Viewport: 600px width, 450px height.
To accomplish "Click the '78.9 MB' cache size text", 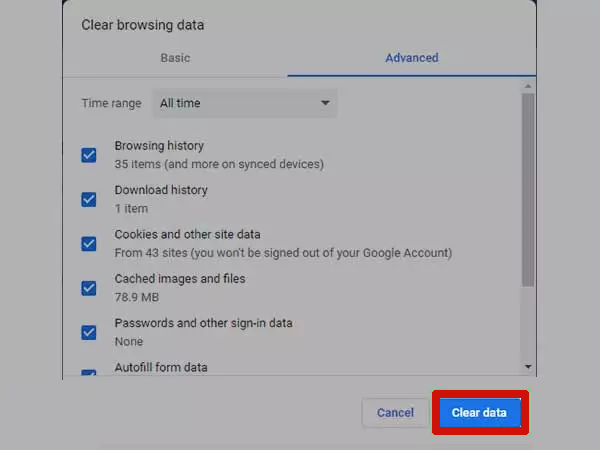I will (137, 297).
